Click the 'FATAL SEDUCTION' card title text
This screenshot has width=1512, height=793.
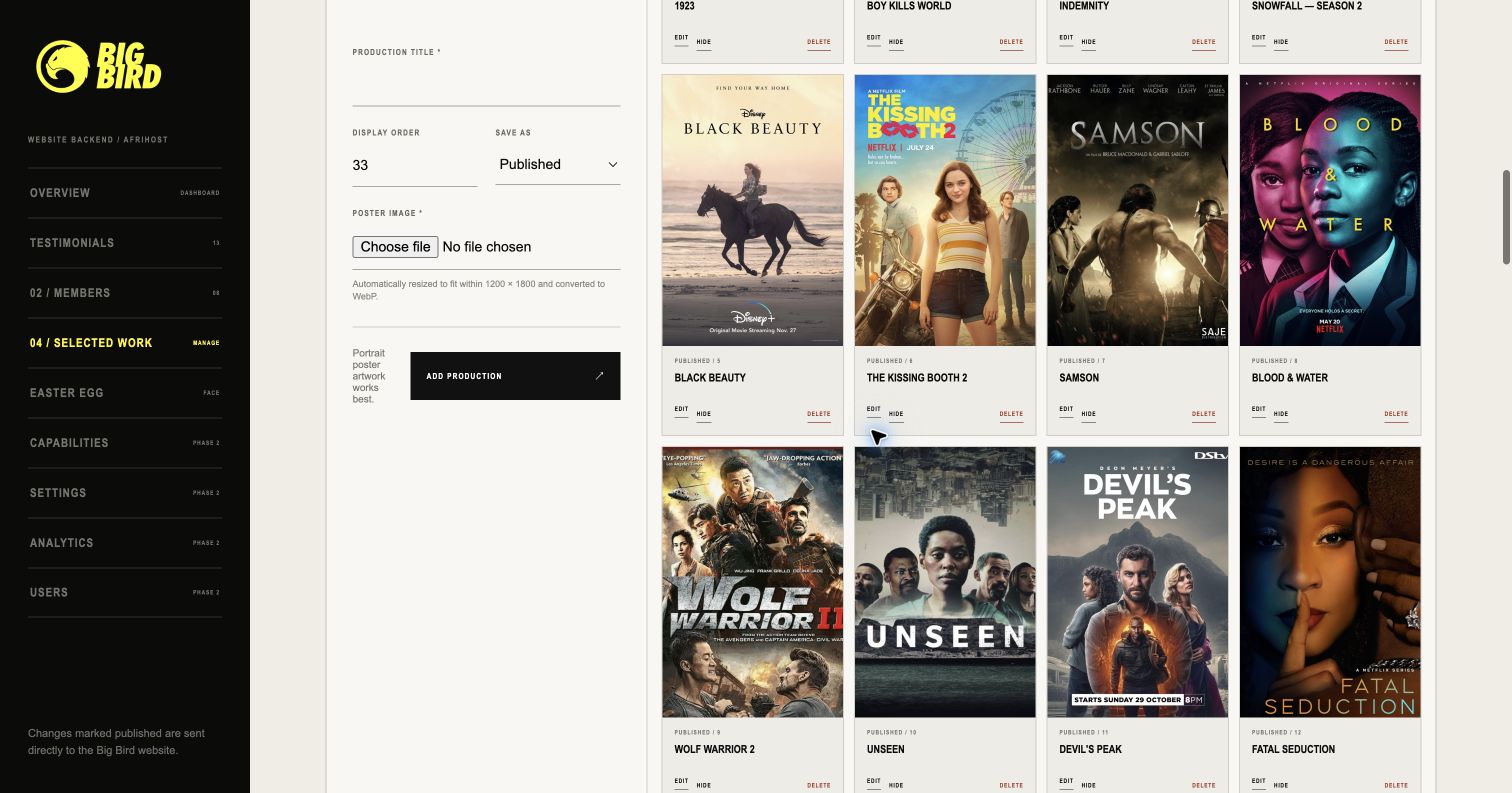pyautogui.click(x=1293, y=749)
